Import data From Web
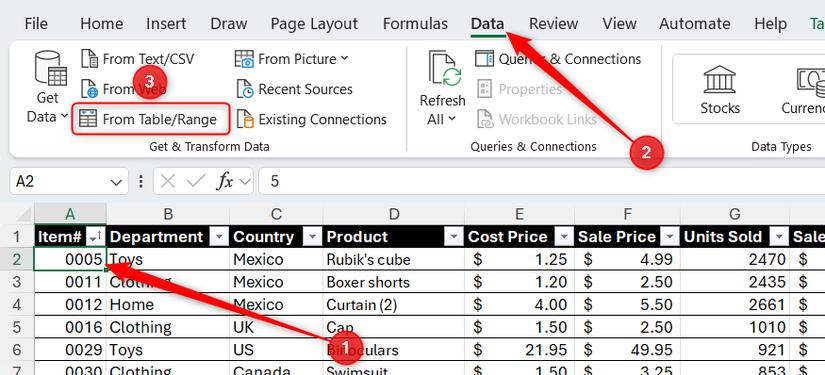Image resolution: width=825 pixels, height=375 pixels. [124, 89]
